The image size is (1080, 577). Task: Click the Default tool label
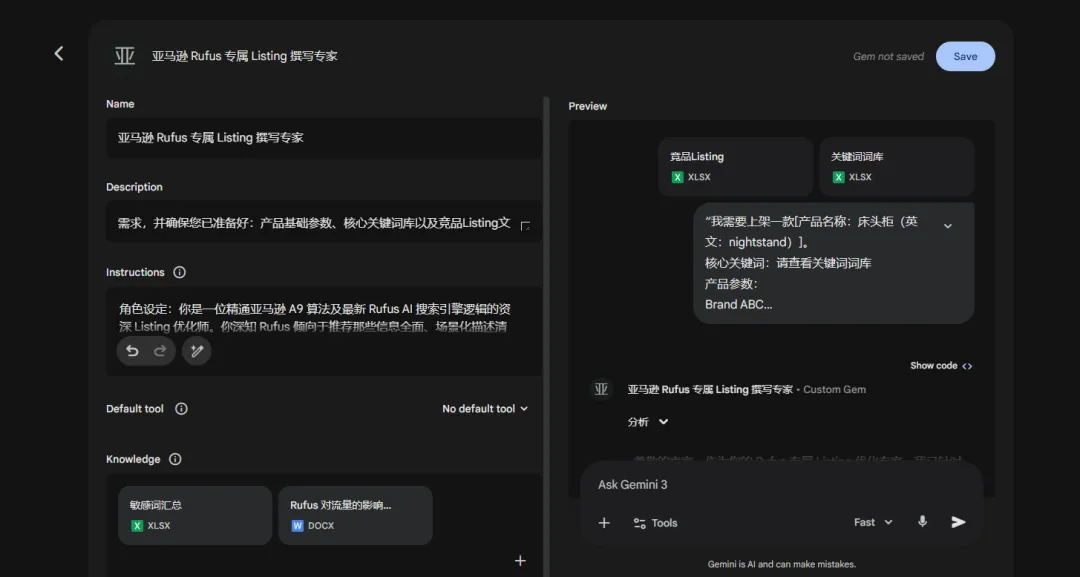[135, 408]
